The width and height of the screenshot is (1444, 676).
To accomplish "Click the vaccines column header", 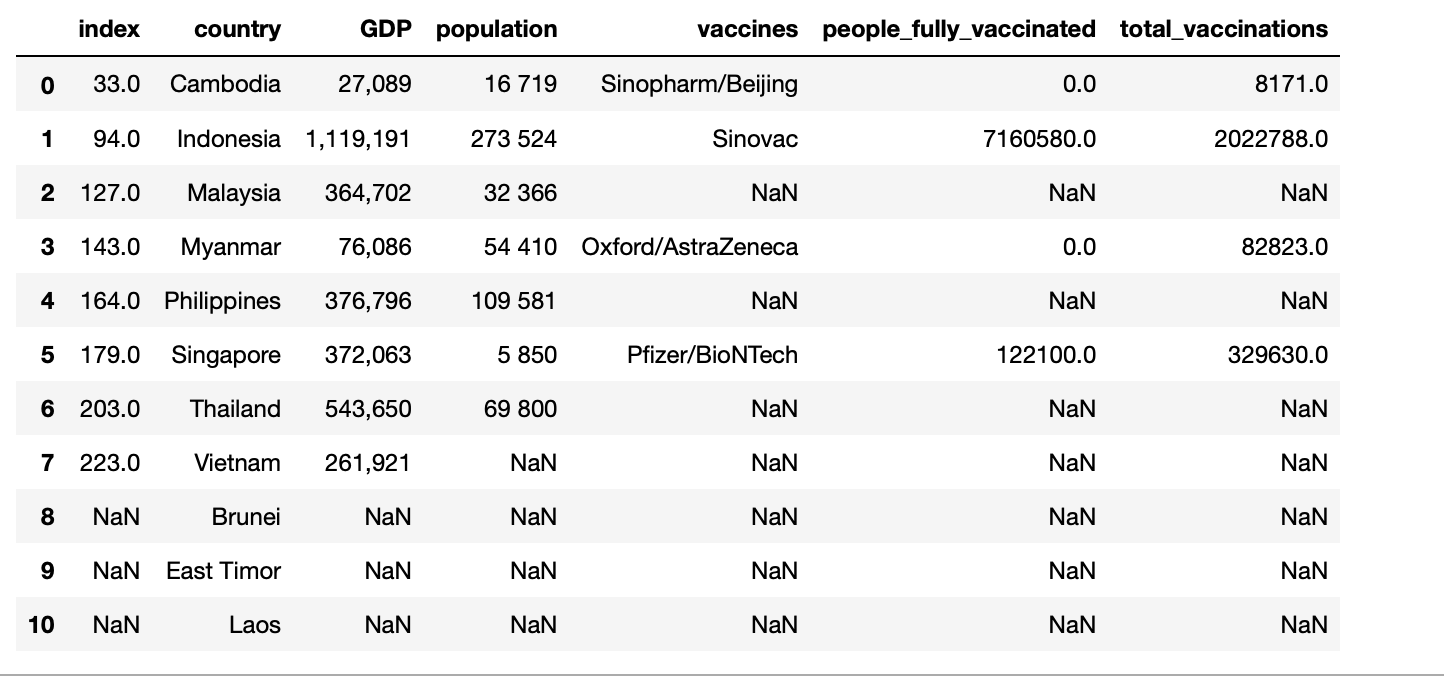I will coord(748,30).
